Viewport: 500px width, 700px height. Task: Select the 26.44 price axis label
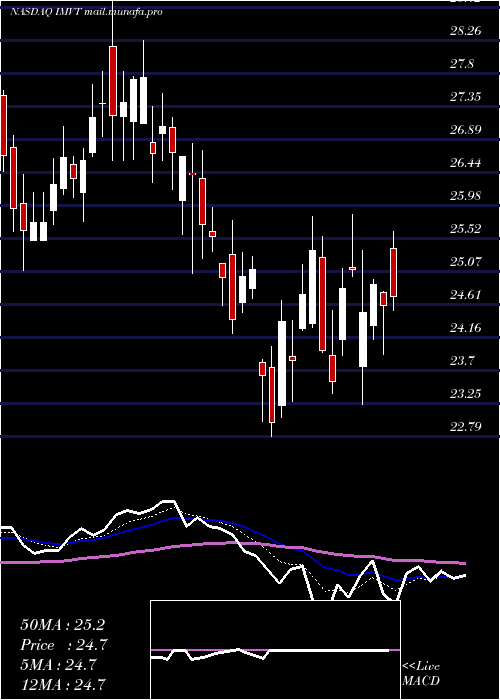click(465, 163)
